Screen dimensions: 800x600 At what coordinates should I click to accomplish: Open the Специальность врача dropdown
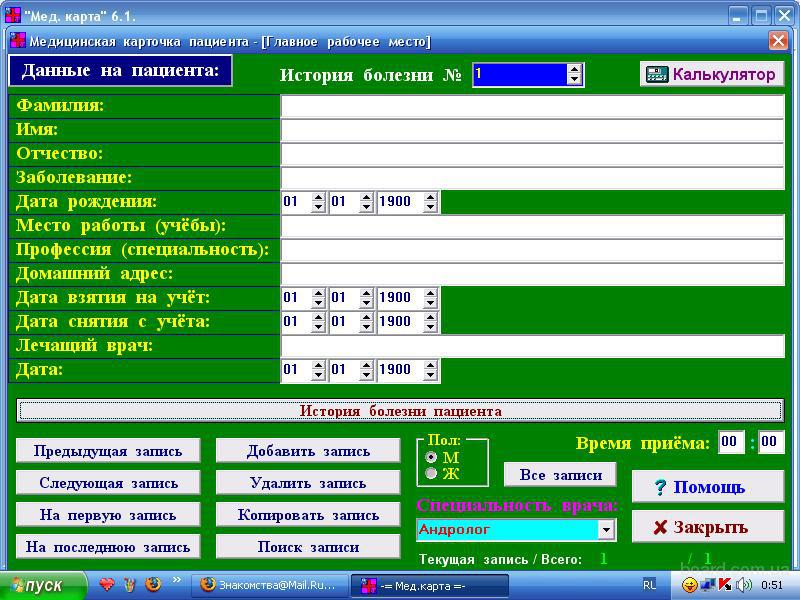(606, 530)
